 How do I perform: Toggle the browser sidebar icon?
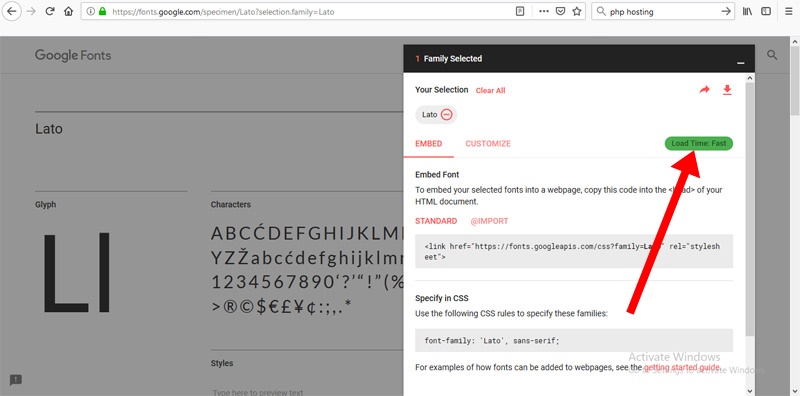pyautogui.click(x=766, y=11)
